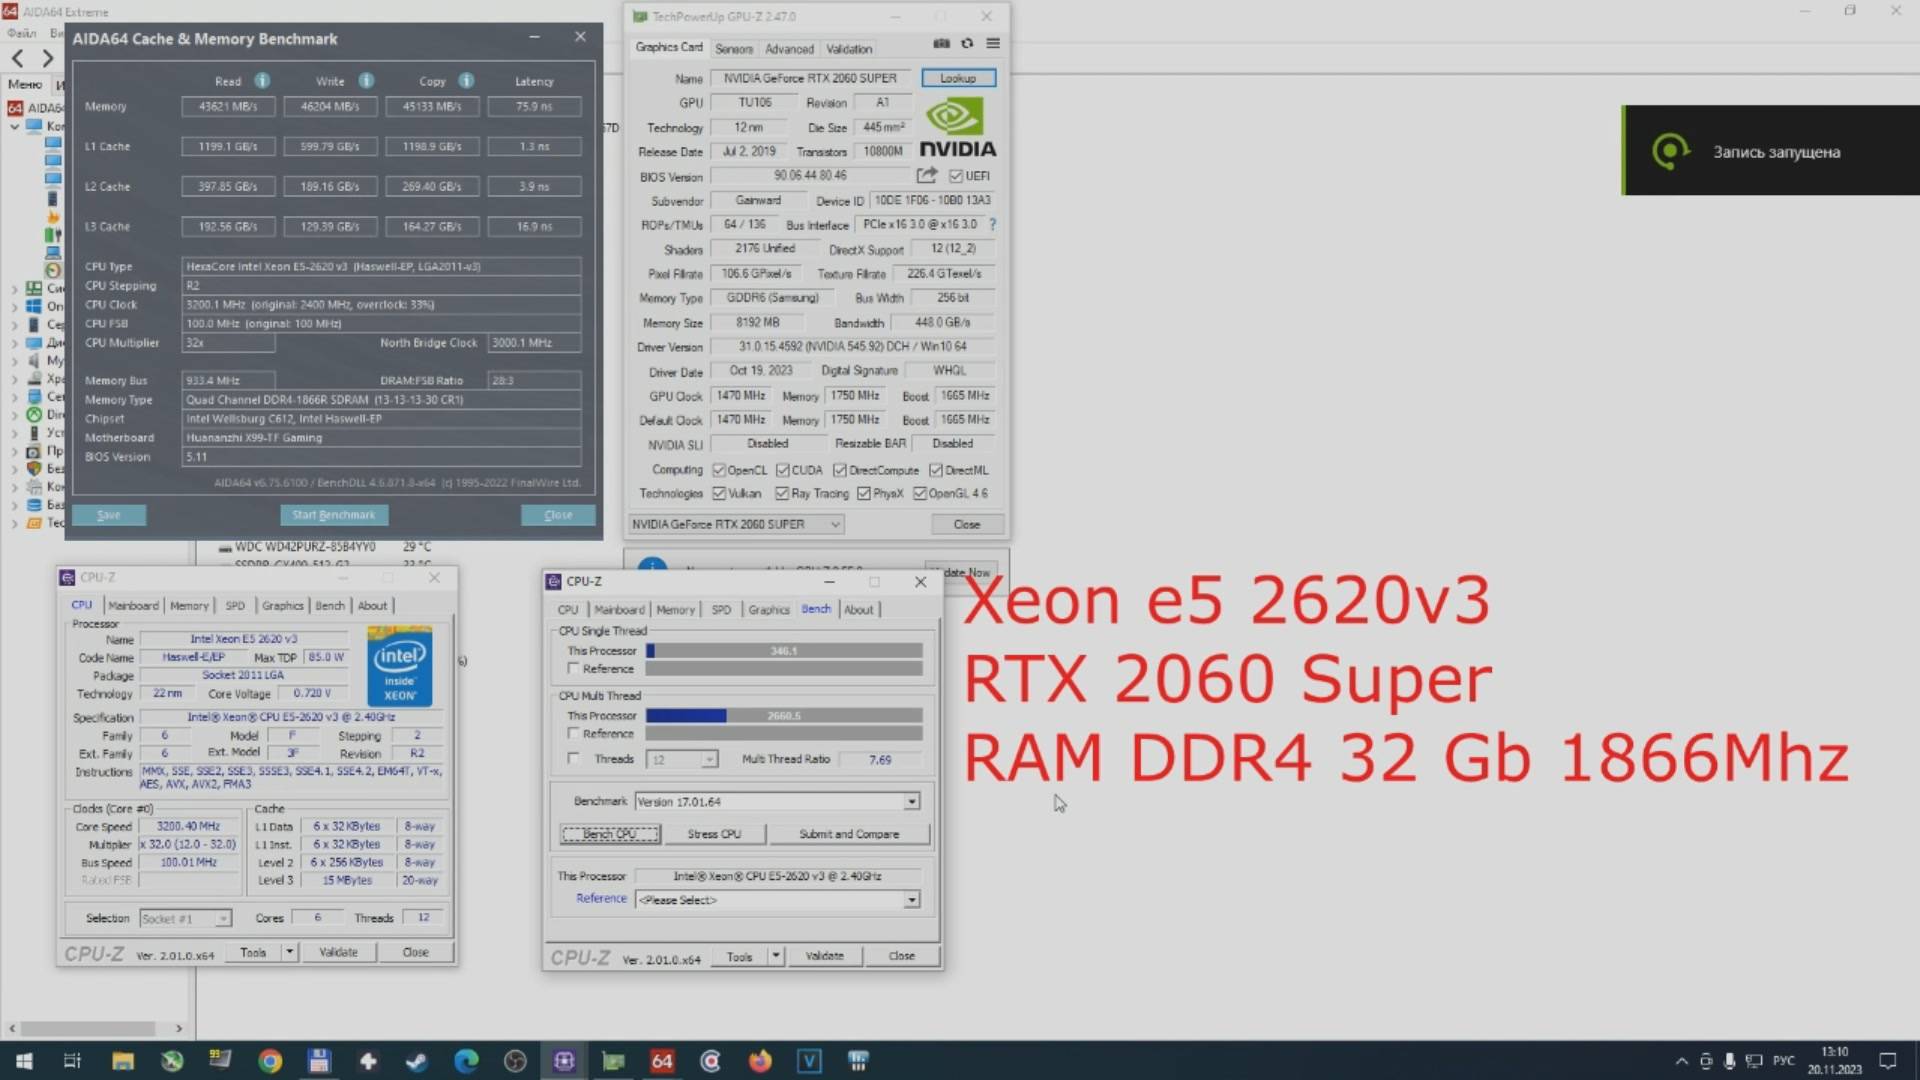
Task: Switch to the Advanced tab in GPU-Z
Action: point(789,49)
